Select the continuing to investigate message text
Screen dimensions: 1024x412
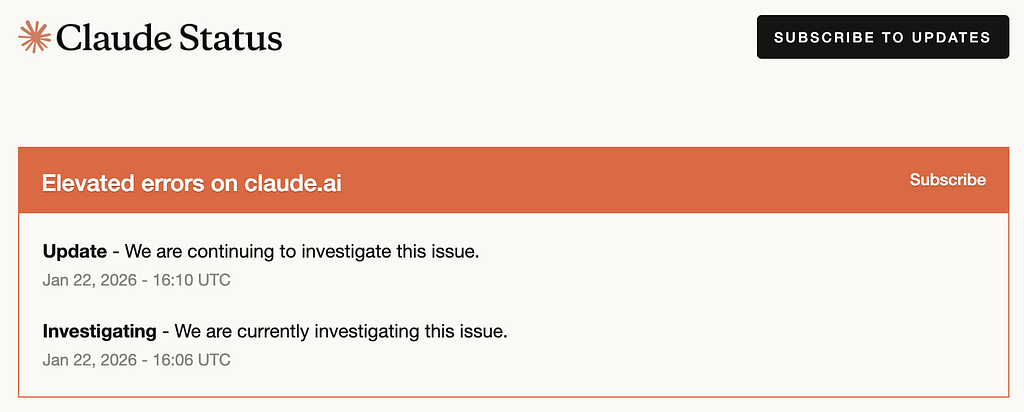(x=302, y=251)
